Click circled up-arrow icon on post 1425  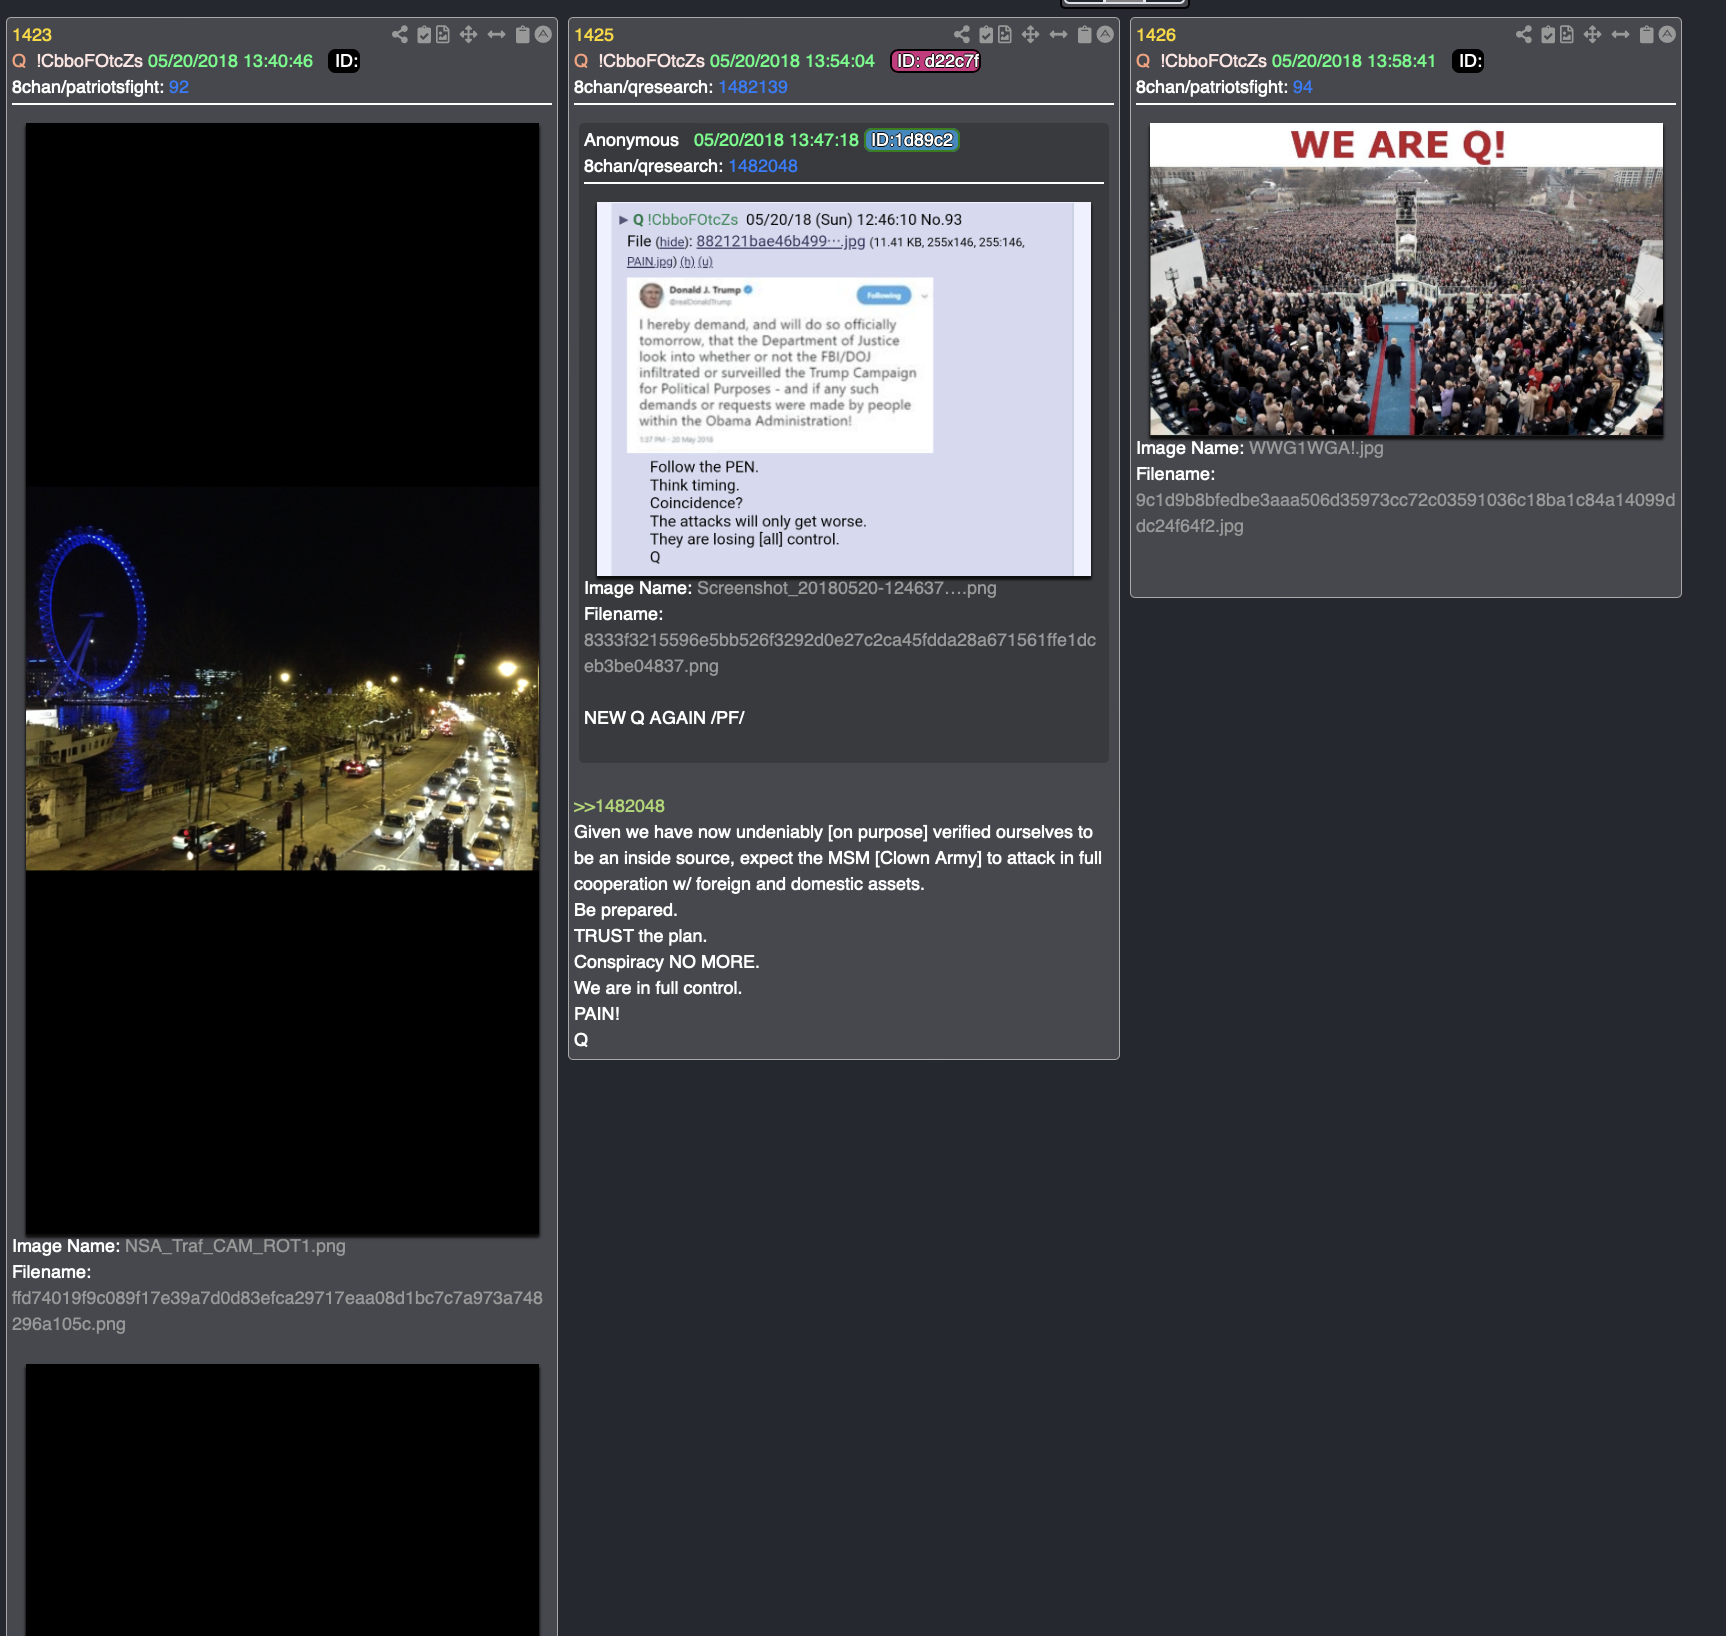tap(1105, 35)
